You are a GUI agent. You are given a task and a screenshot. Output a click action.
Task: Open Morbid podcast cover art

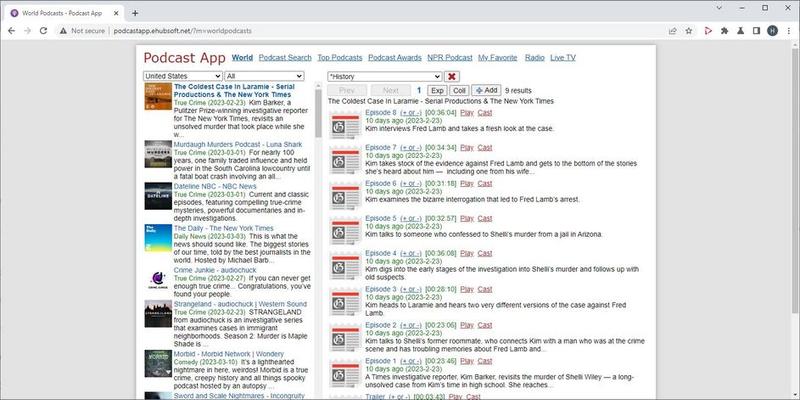[158, 363]
